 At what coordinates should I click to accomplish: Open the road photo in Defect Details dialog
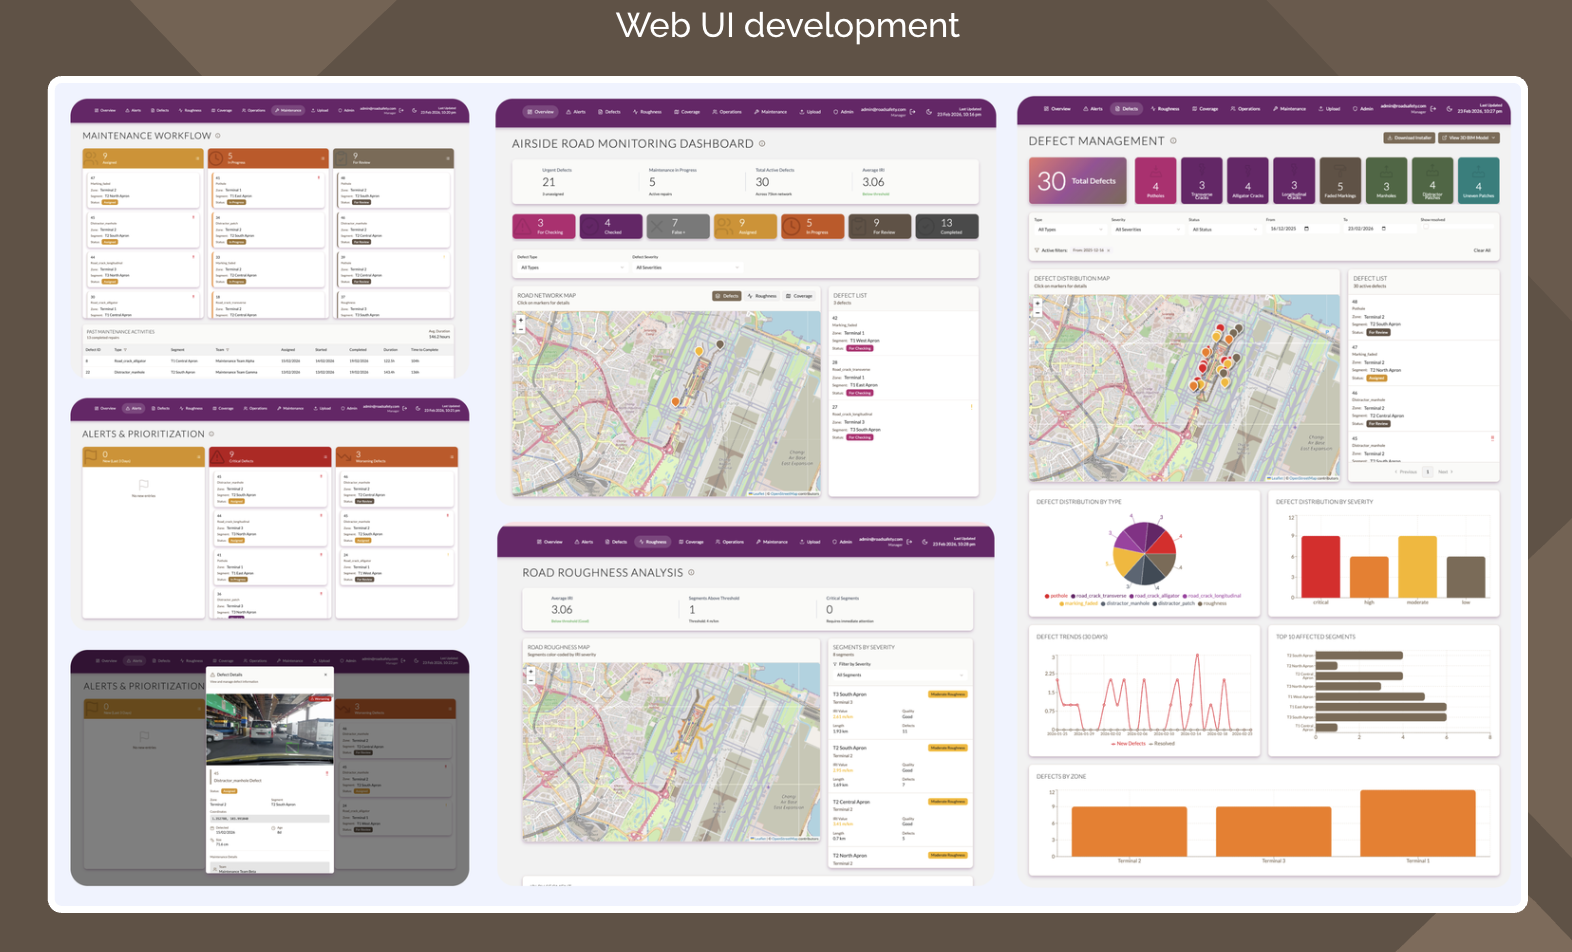pos(270,729)
